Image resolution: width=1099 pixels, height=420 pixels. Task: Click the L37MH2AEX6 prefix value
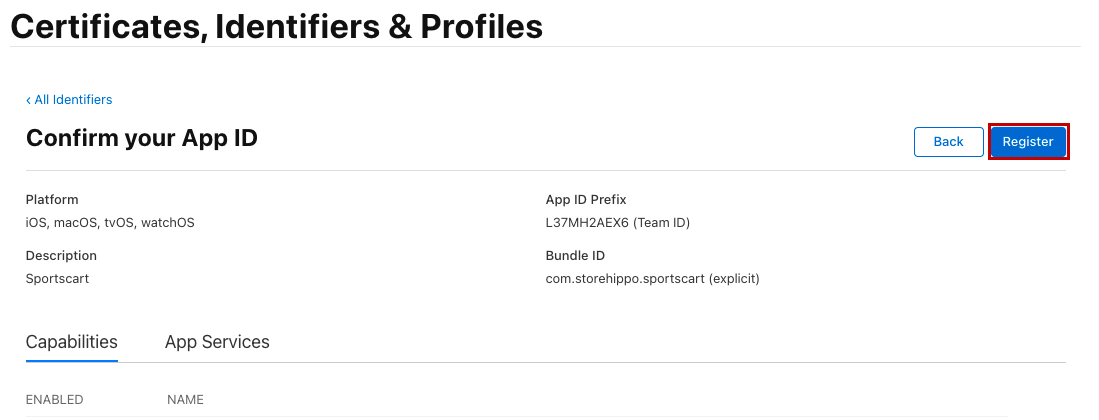tap(585, 223)
